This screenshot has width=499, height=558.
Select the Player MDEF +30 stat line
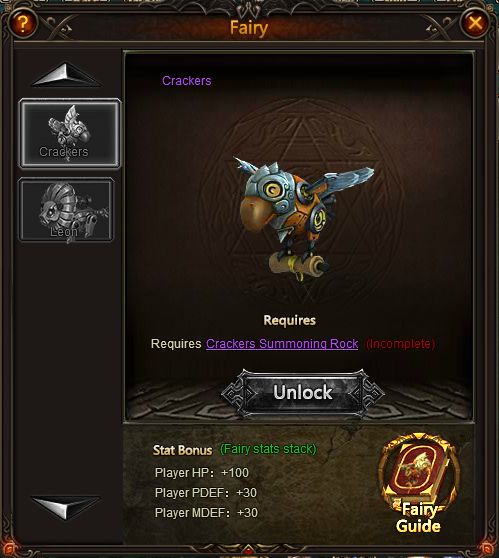pyautogui.click(x=206, y=512)
